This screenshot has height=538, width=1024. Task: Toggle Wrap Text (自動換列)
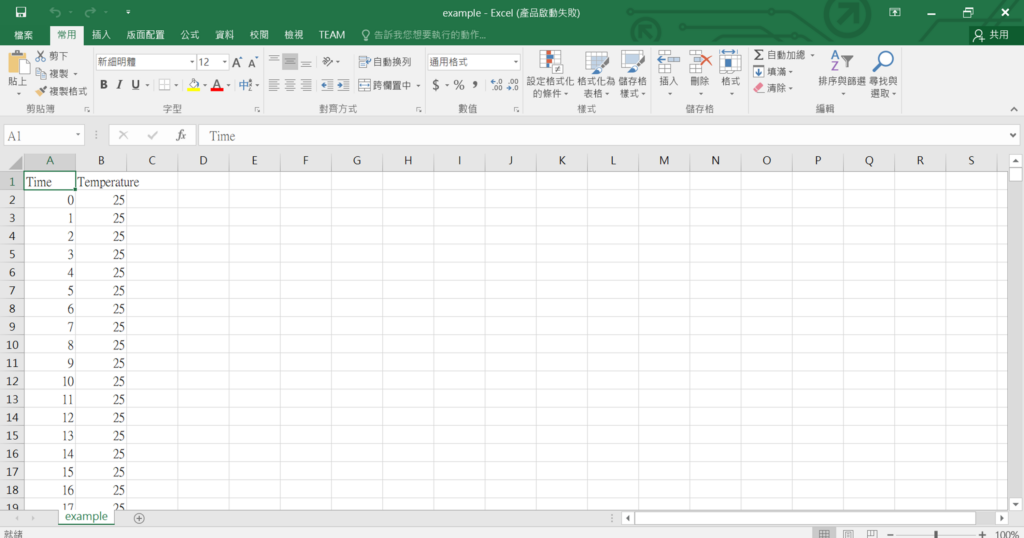[x=385, y=62]
